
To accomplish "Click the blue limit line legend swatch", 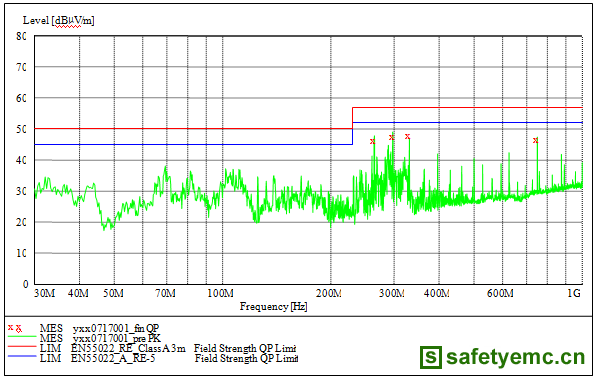I will coord(22,356).
